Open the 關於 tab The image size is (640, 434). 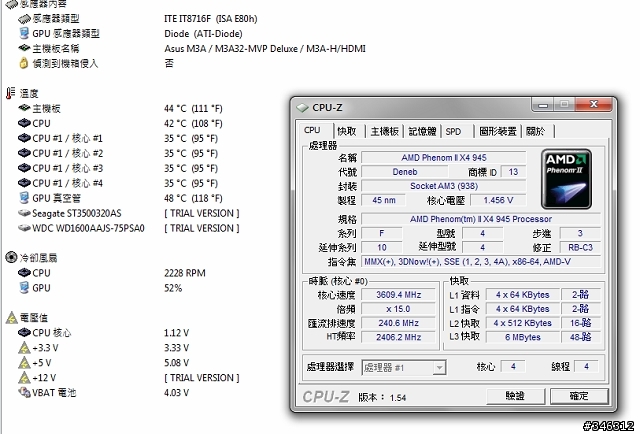pyautogui.click(x=536, y=131)
